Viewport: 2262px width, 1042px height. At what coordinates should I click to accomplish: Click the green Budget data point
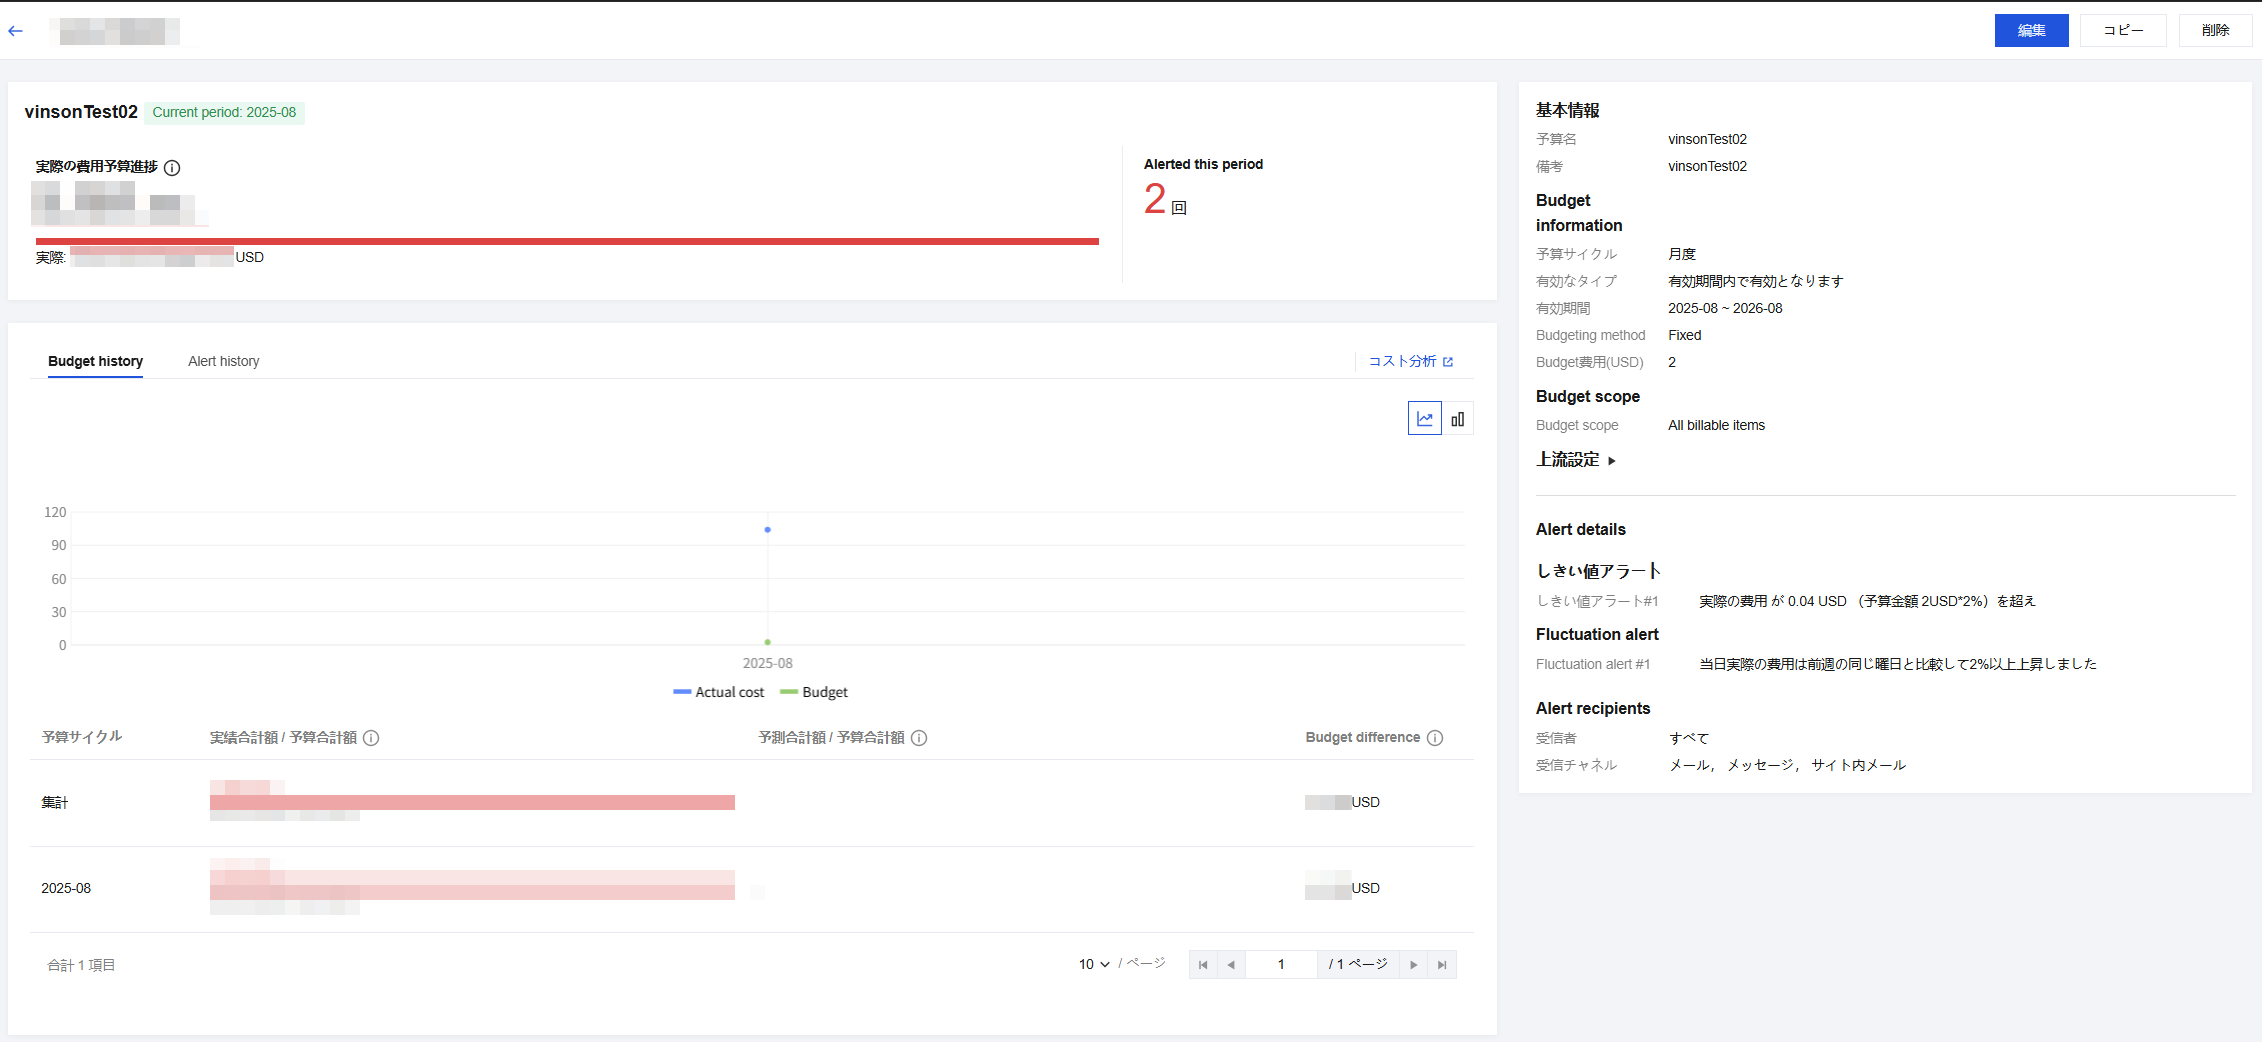pyautogui.click(x=767, y=642)
